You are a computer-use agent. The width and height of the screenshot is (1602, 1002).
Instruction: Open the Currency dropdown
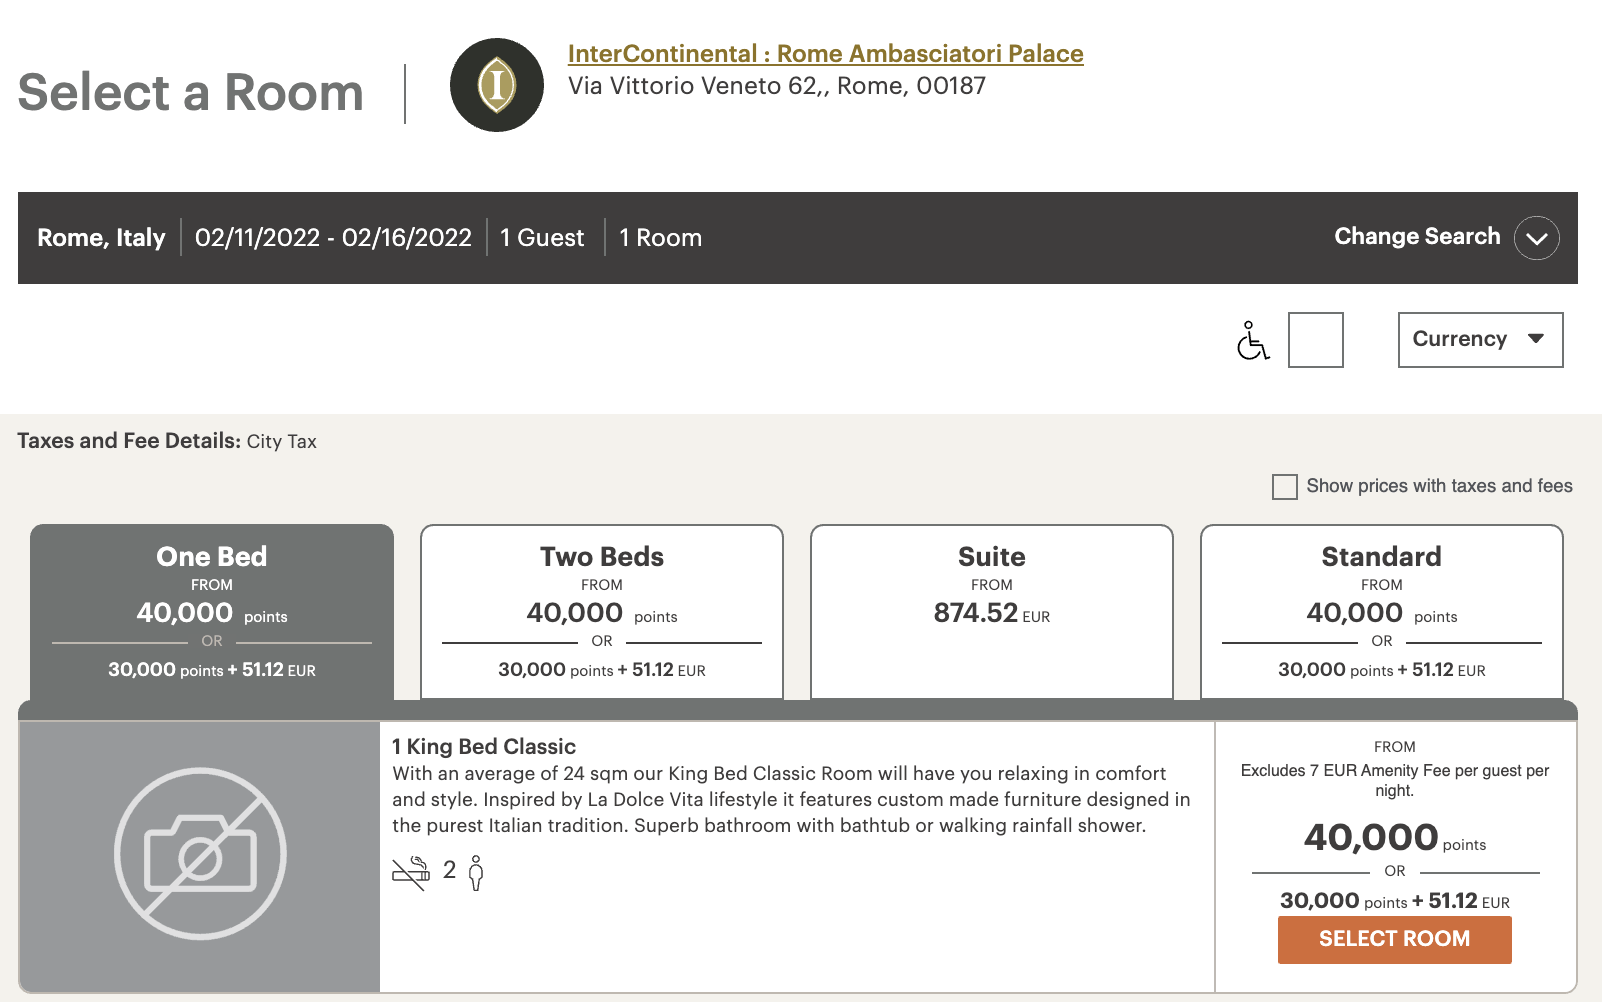(x=1480, y=340)
